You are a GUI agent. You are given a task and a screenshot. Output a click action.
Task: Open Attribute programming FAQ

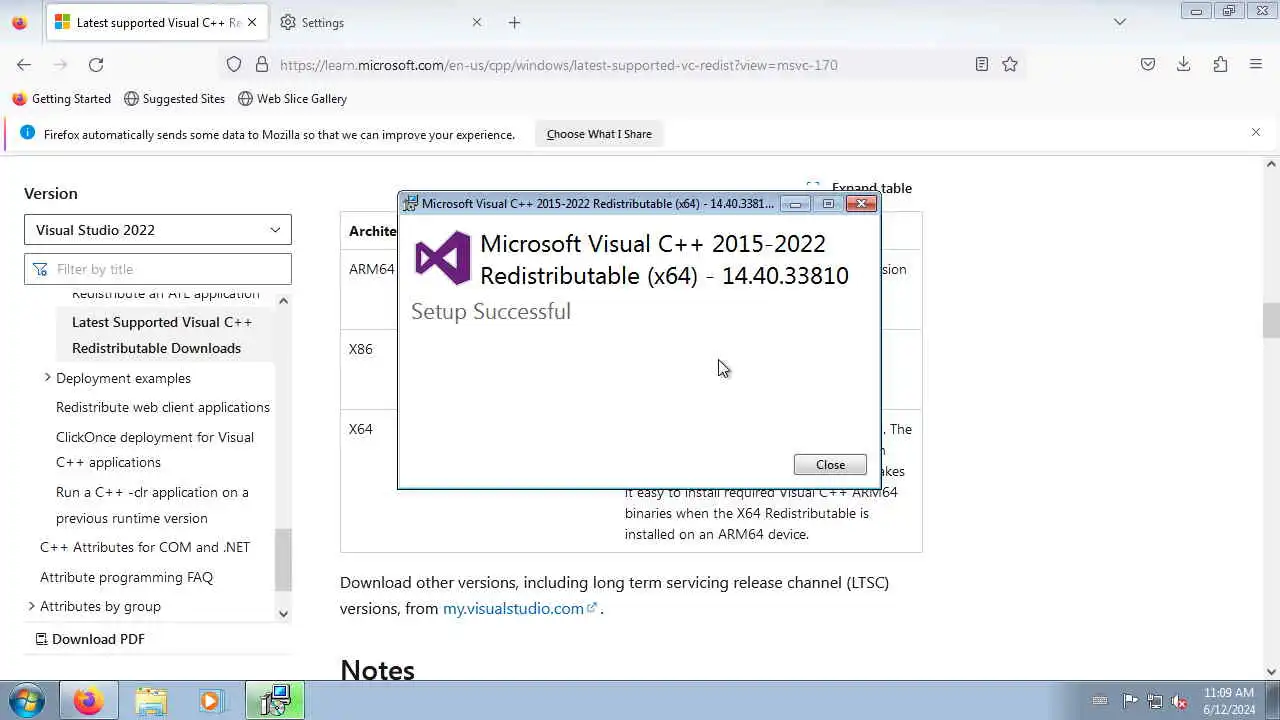126,577
